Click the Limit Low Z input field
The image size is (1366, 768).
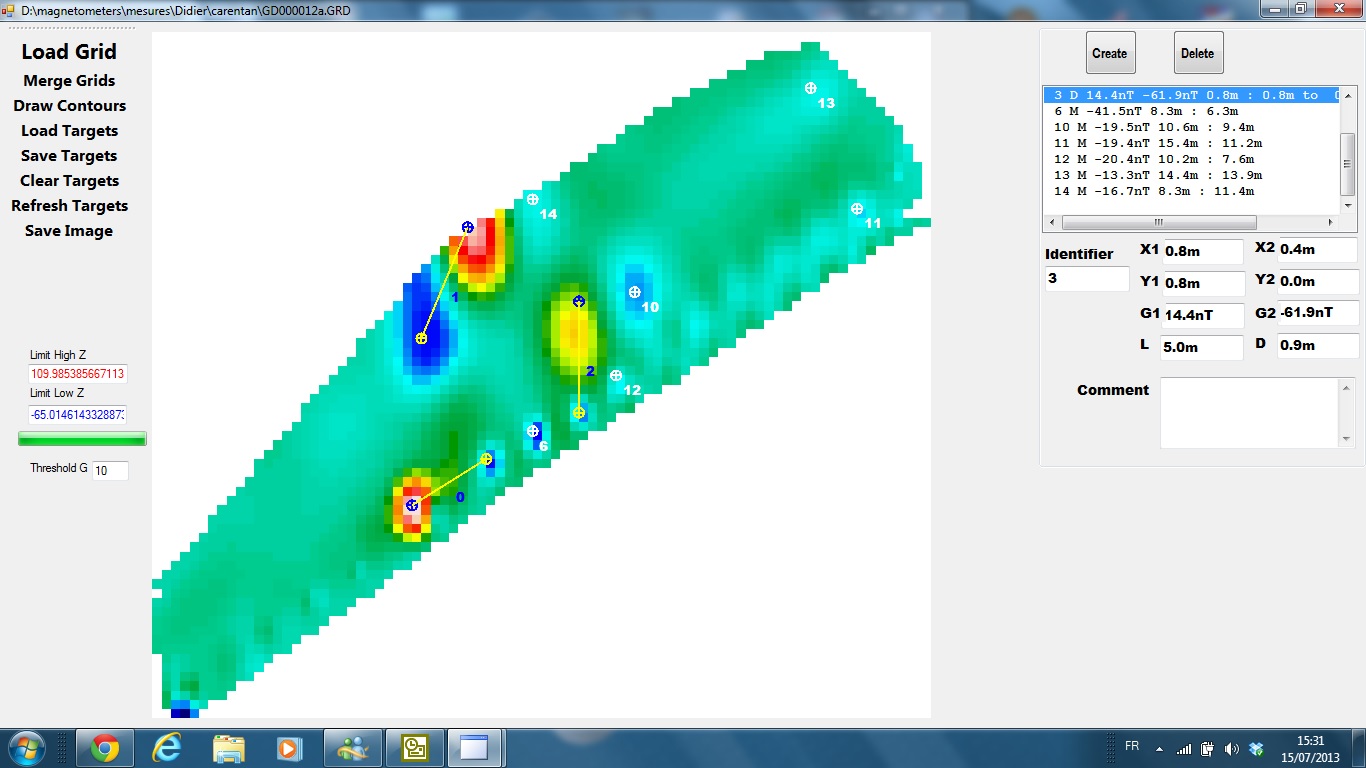pyautogui.click(x=78, y=413)
